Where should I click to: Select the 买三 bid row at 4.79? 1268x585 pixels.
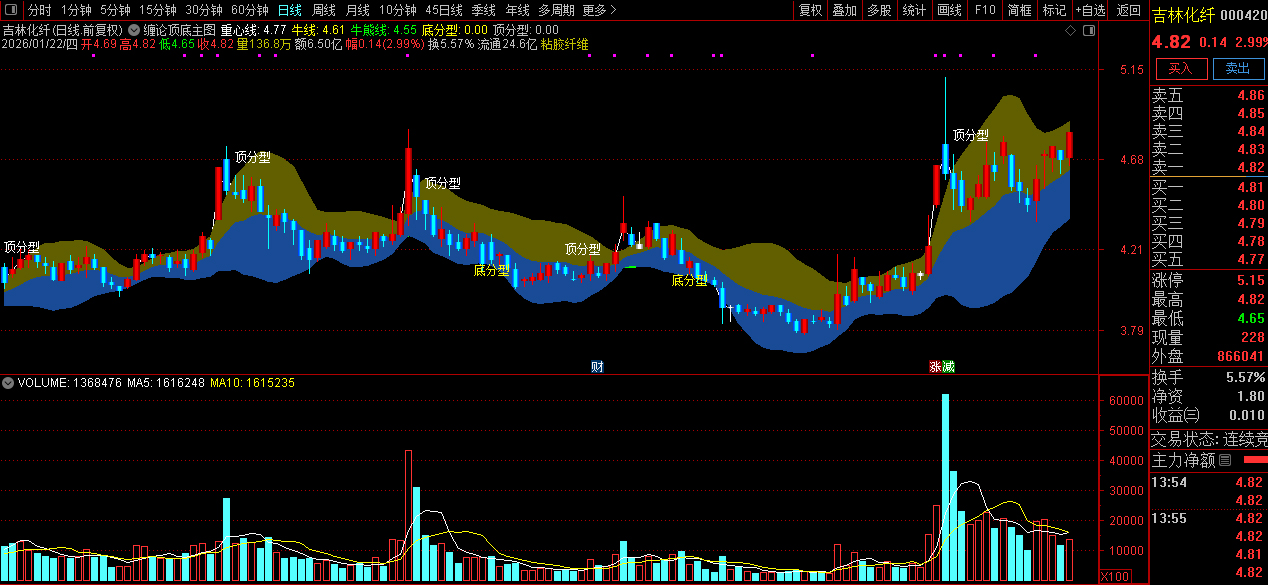tap(1209, 223)
